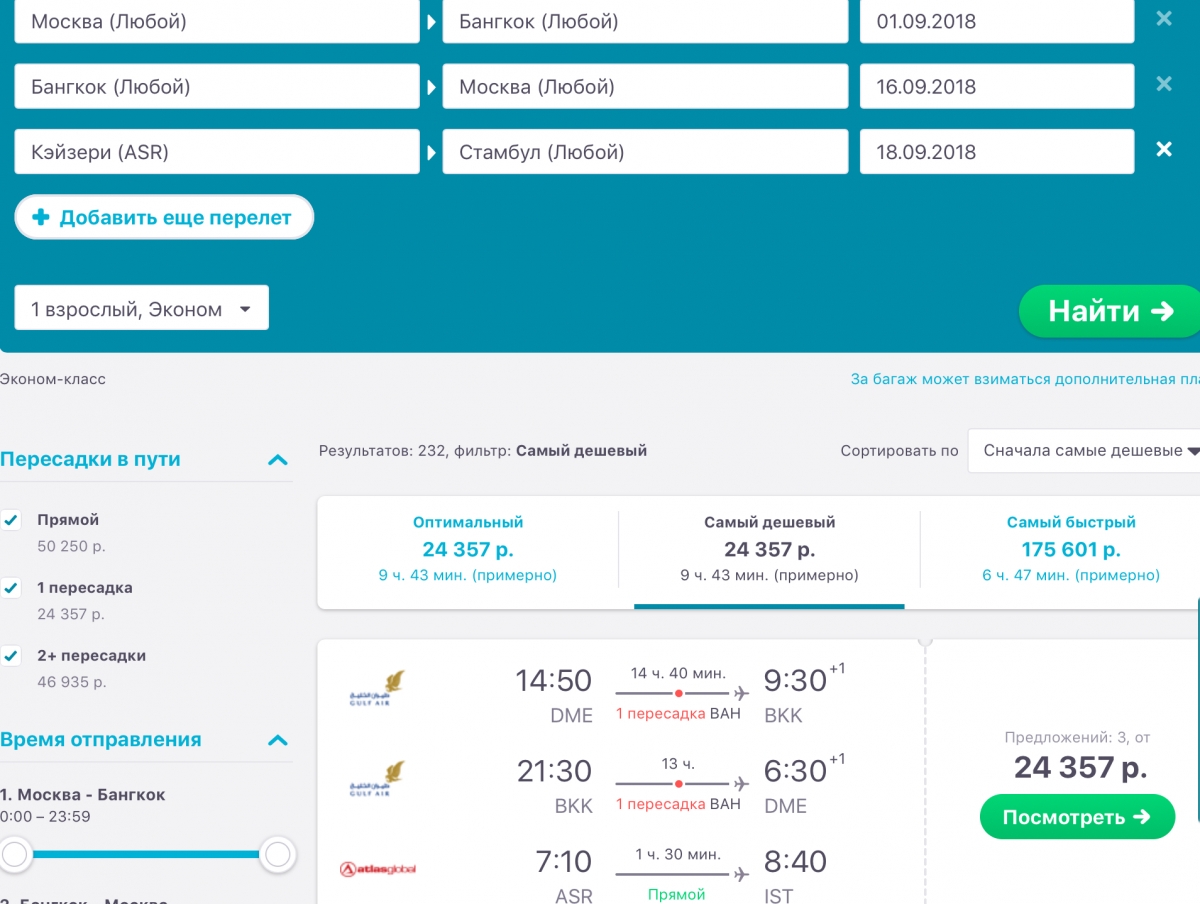The width and height of the screenshot is (1200, 904).
Task: Delete the Кэйзери–Стамбул flight row with X
Action: tap(1163, 150)
